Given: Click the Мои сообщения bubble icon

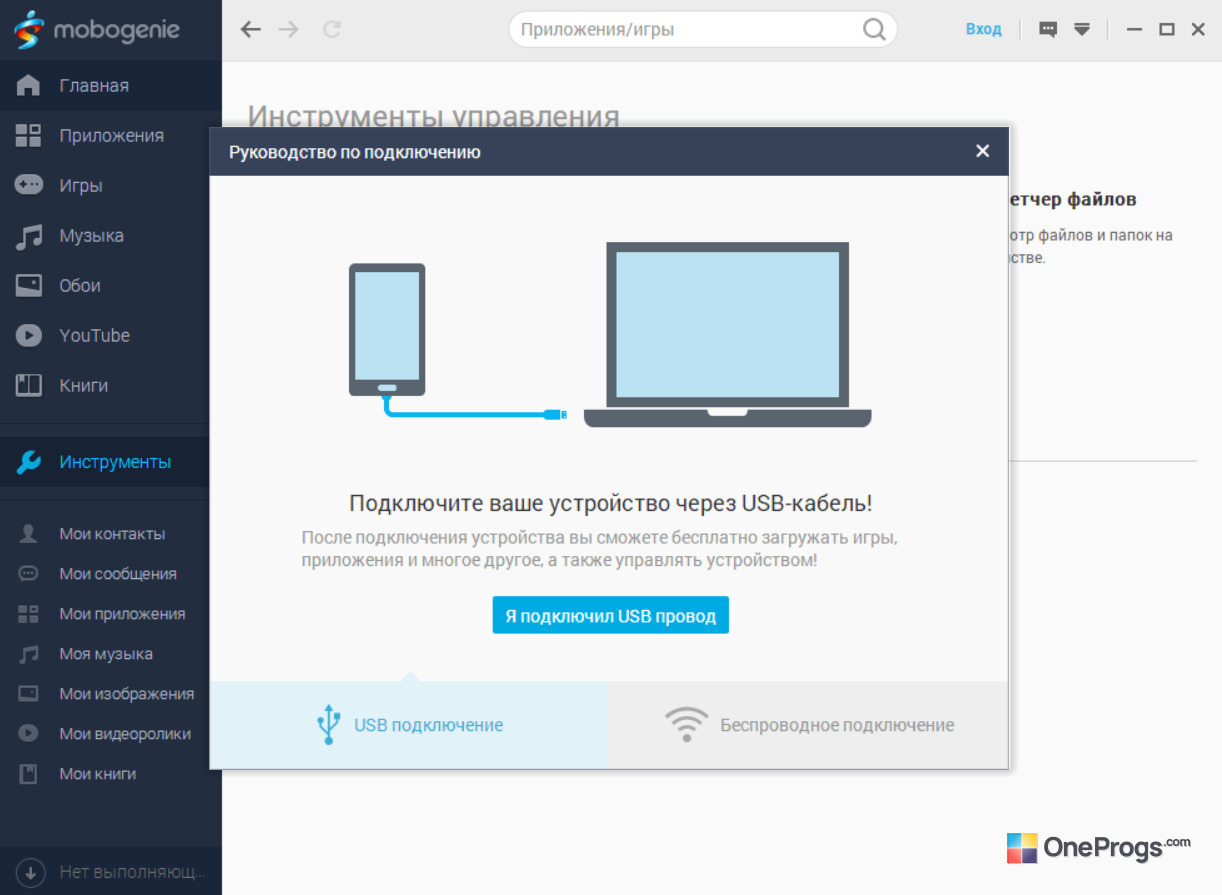Looking at the screenshot, I should [x=28, y=574].
